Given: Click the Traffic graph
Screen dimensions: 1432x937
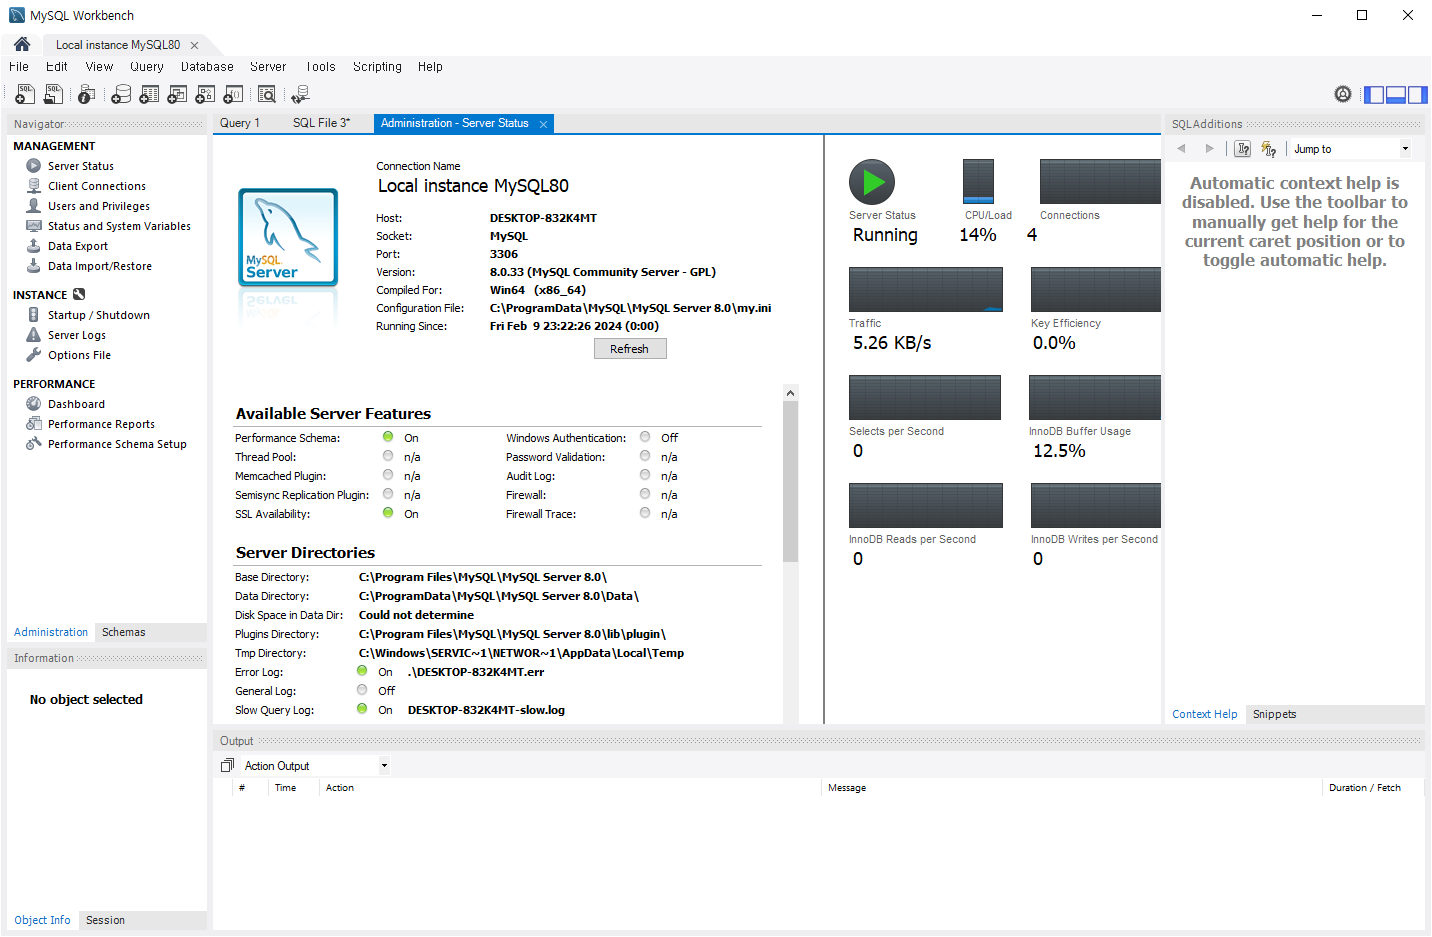Looking at the screenshot, I should [926, 290].
